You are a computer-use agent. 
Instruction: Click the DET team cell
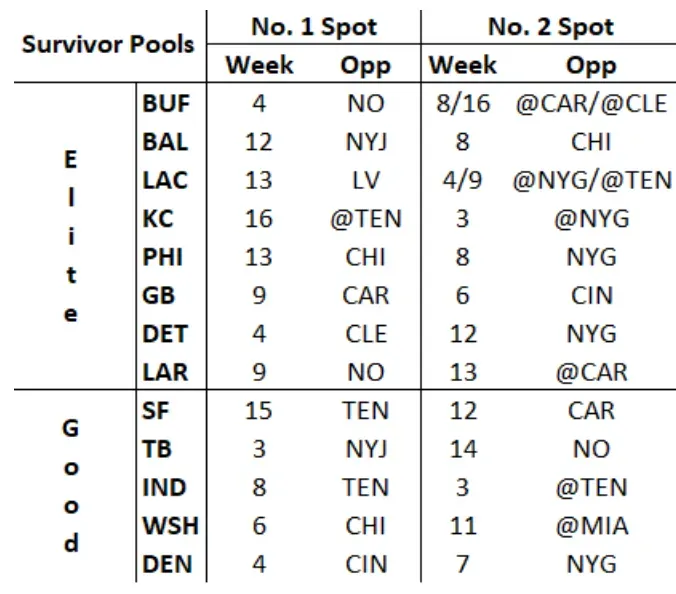tap(165, 333)
